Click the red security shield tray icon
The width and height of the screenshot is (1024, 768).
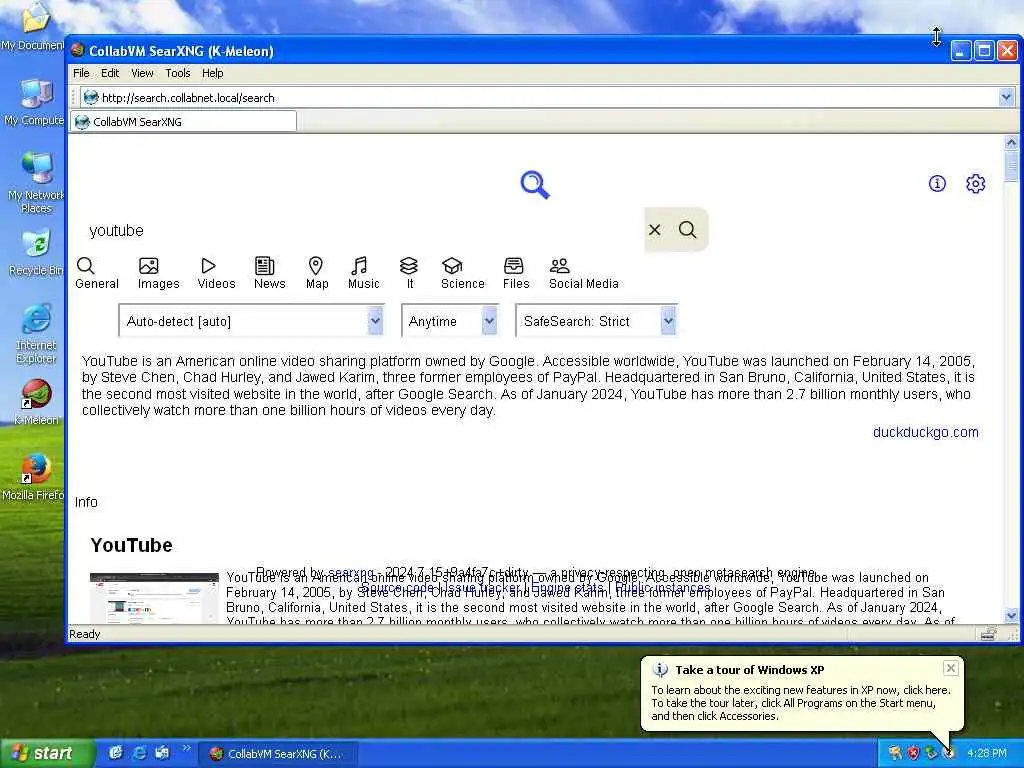tap(913, 753)
